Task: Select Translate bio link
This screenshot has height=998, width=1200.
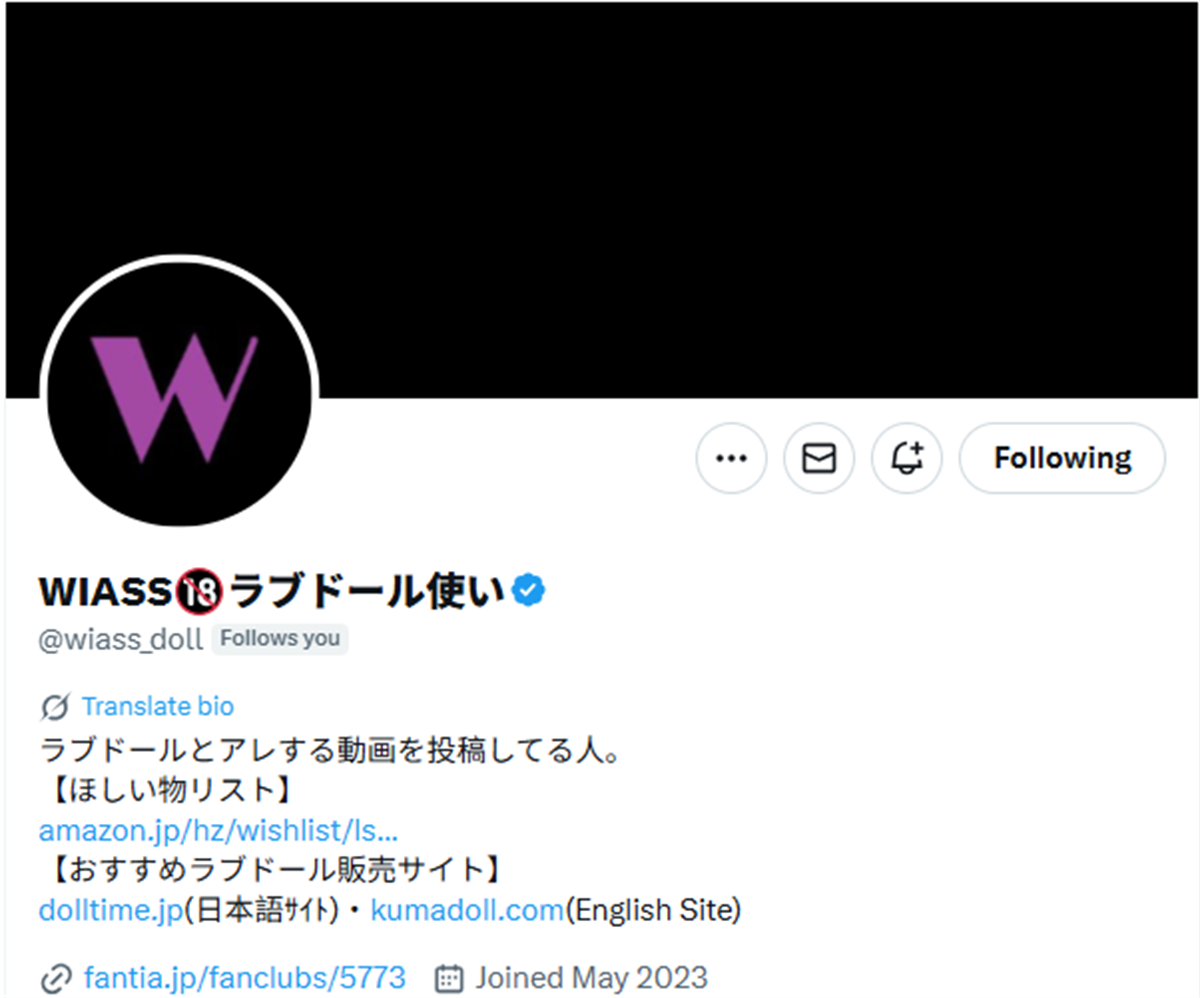Action: pyautogui.click(x=157, y=707)
